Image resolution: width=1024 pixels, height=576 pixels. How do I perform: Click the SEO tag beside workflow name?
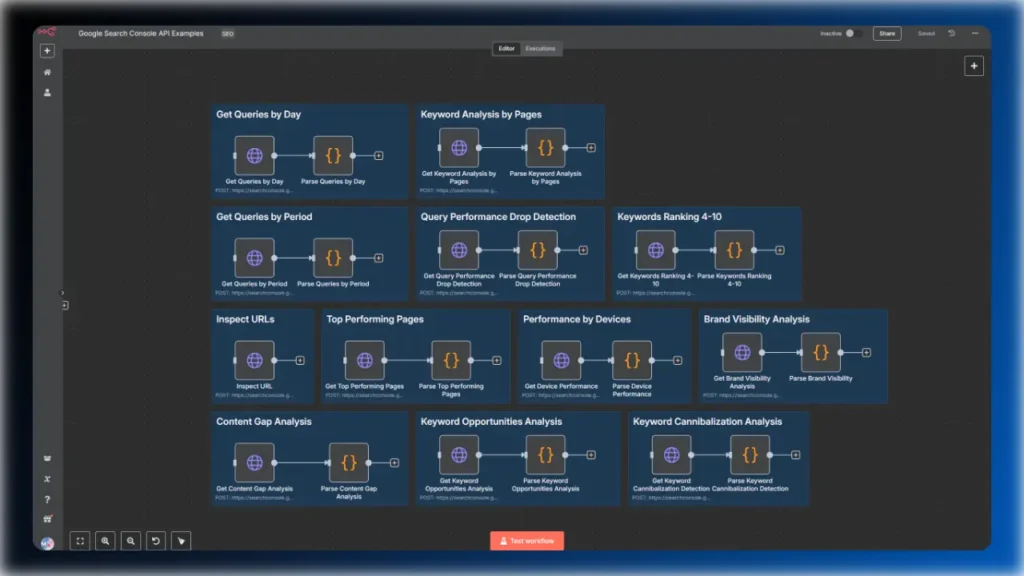pyautogui.click(x=227, y=33)
